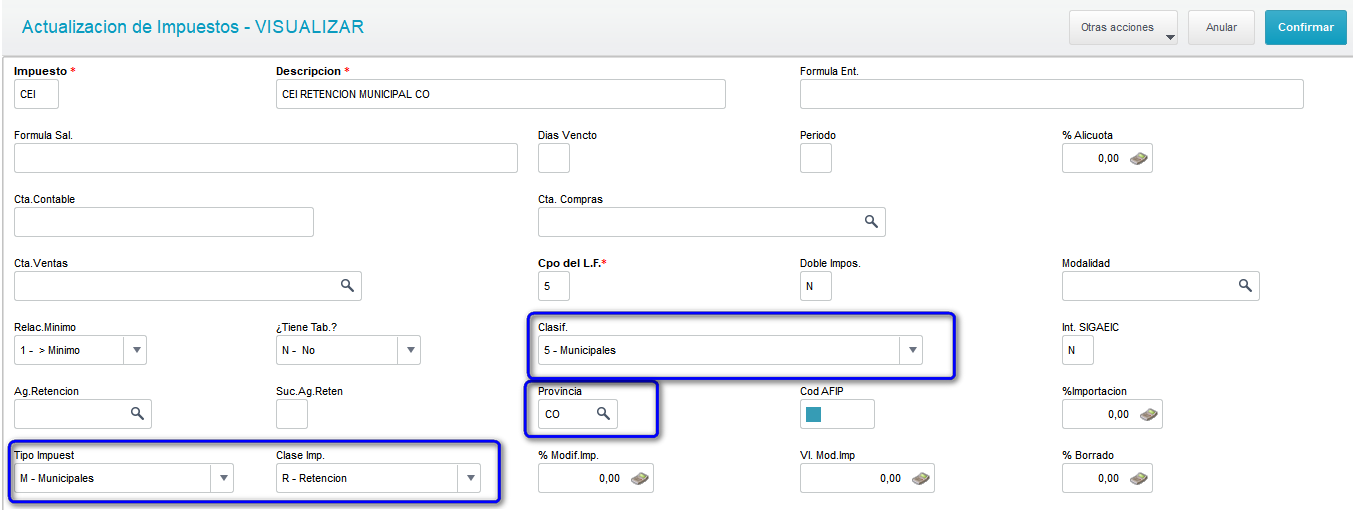Click the Cod AFIP blue square
The width and height of the screenshot is (1353, 510).
click(x=813, y=414)
